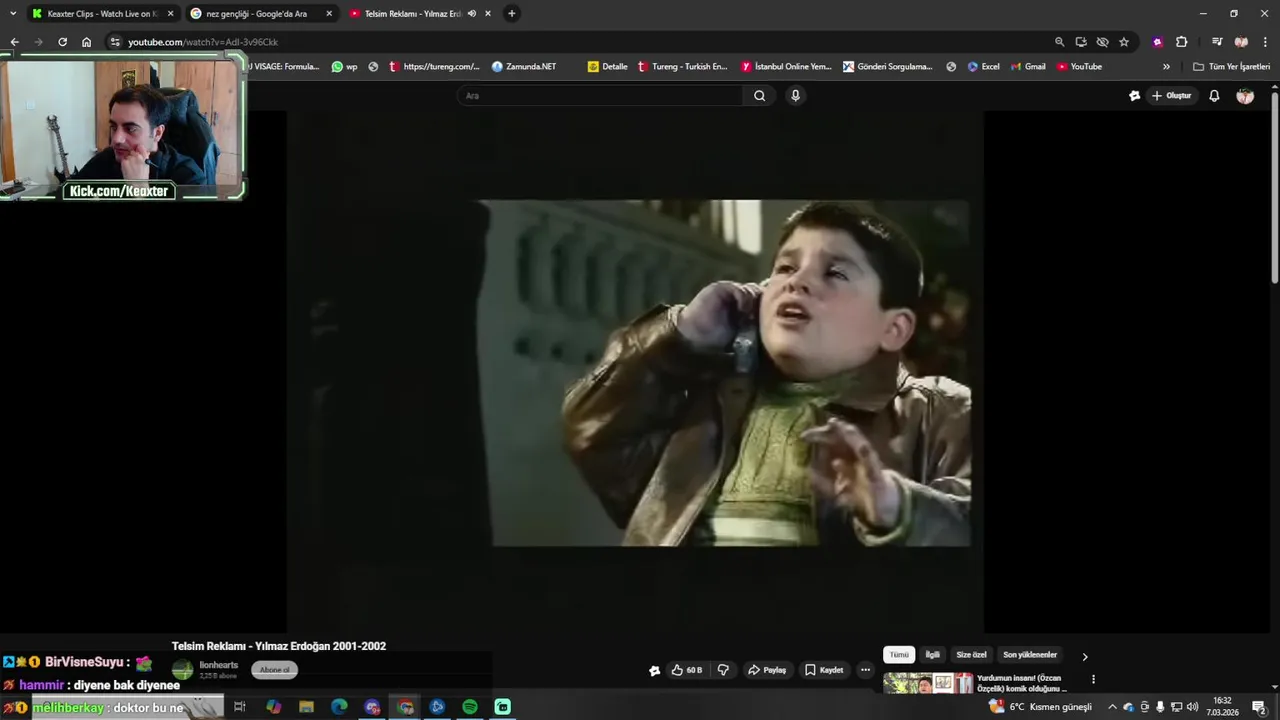
Task: Expand the hidden bookmarks overflow chevron
Action: [1166, 67]
